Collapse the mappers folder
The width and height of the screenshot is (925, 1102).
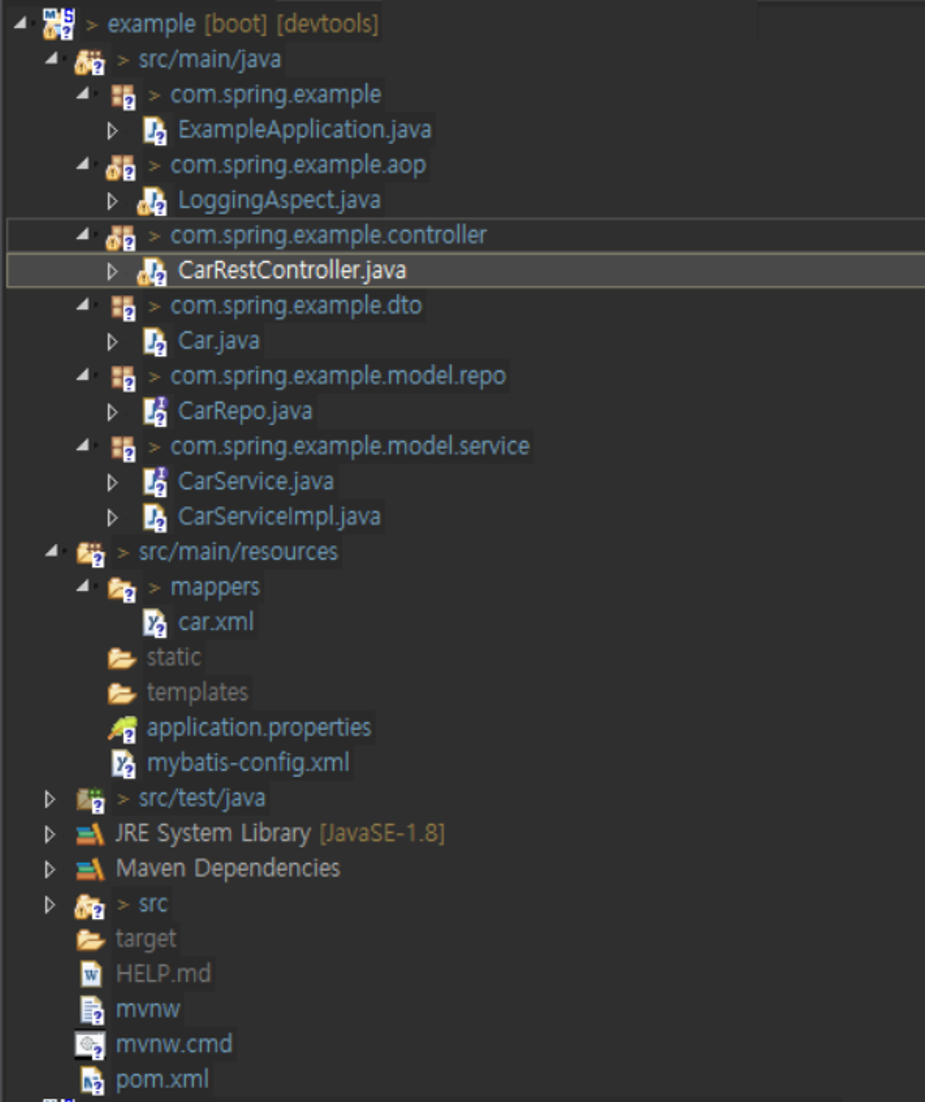[83, 586]
